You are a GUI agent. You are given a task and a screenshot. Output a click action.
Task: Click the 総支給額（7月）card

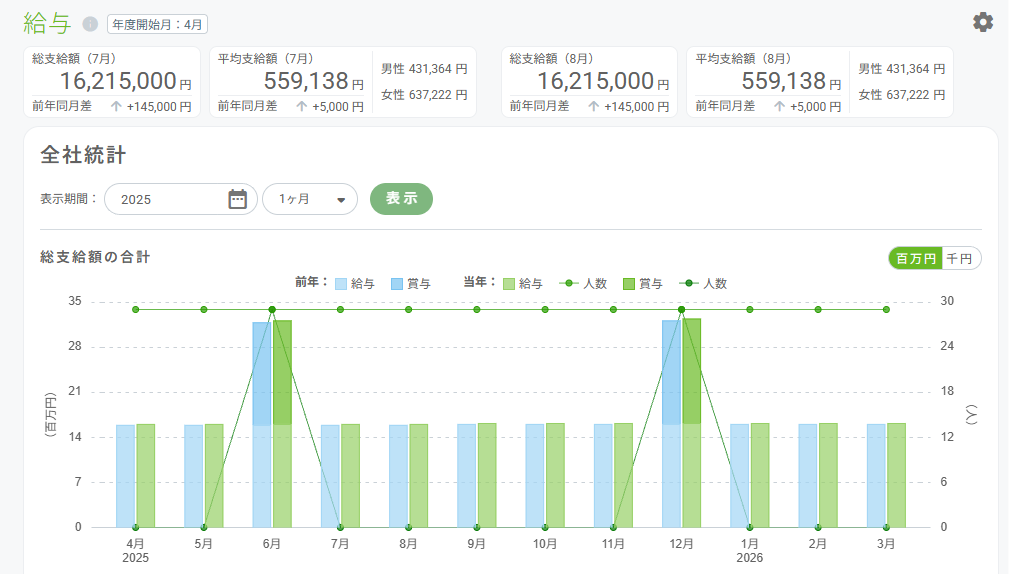[112, 82]
